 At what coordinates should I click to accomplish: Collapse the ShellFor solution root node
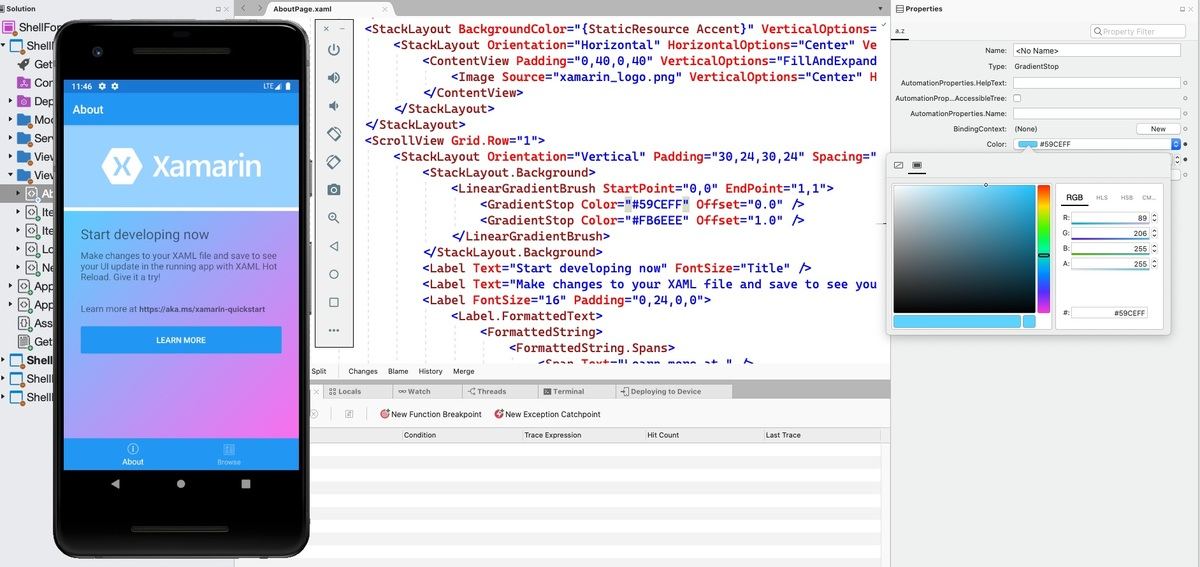coord(4,45)
